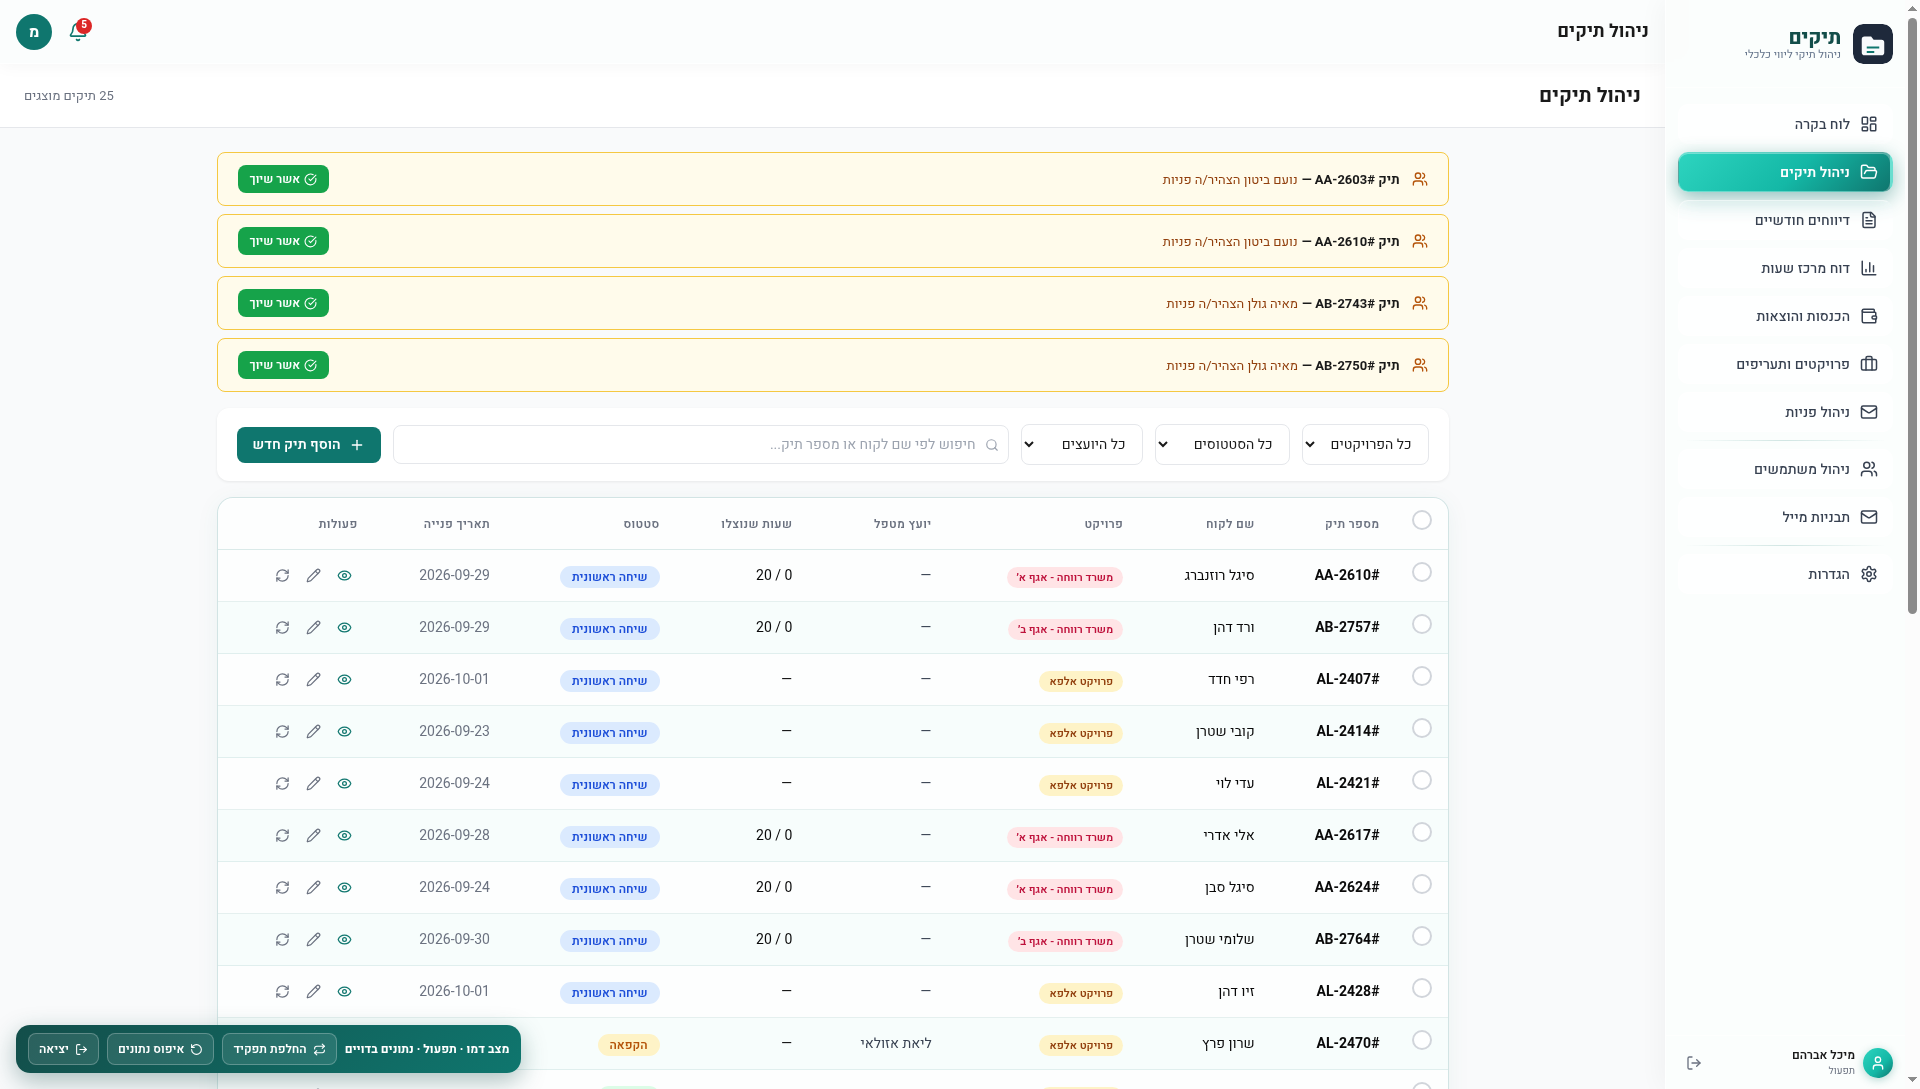Click הוסף תיק חדש button

(x=309, y=445)
